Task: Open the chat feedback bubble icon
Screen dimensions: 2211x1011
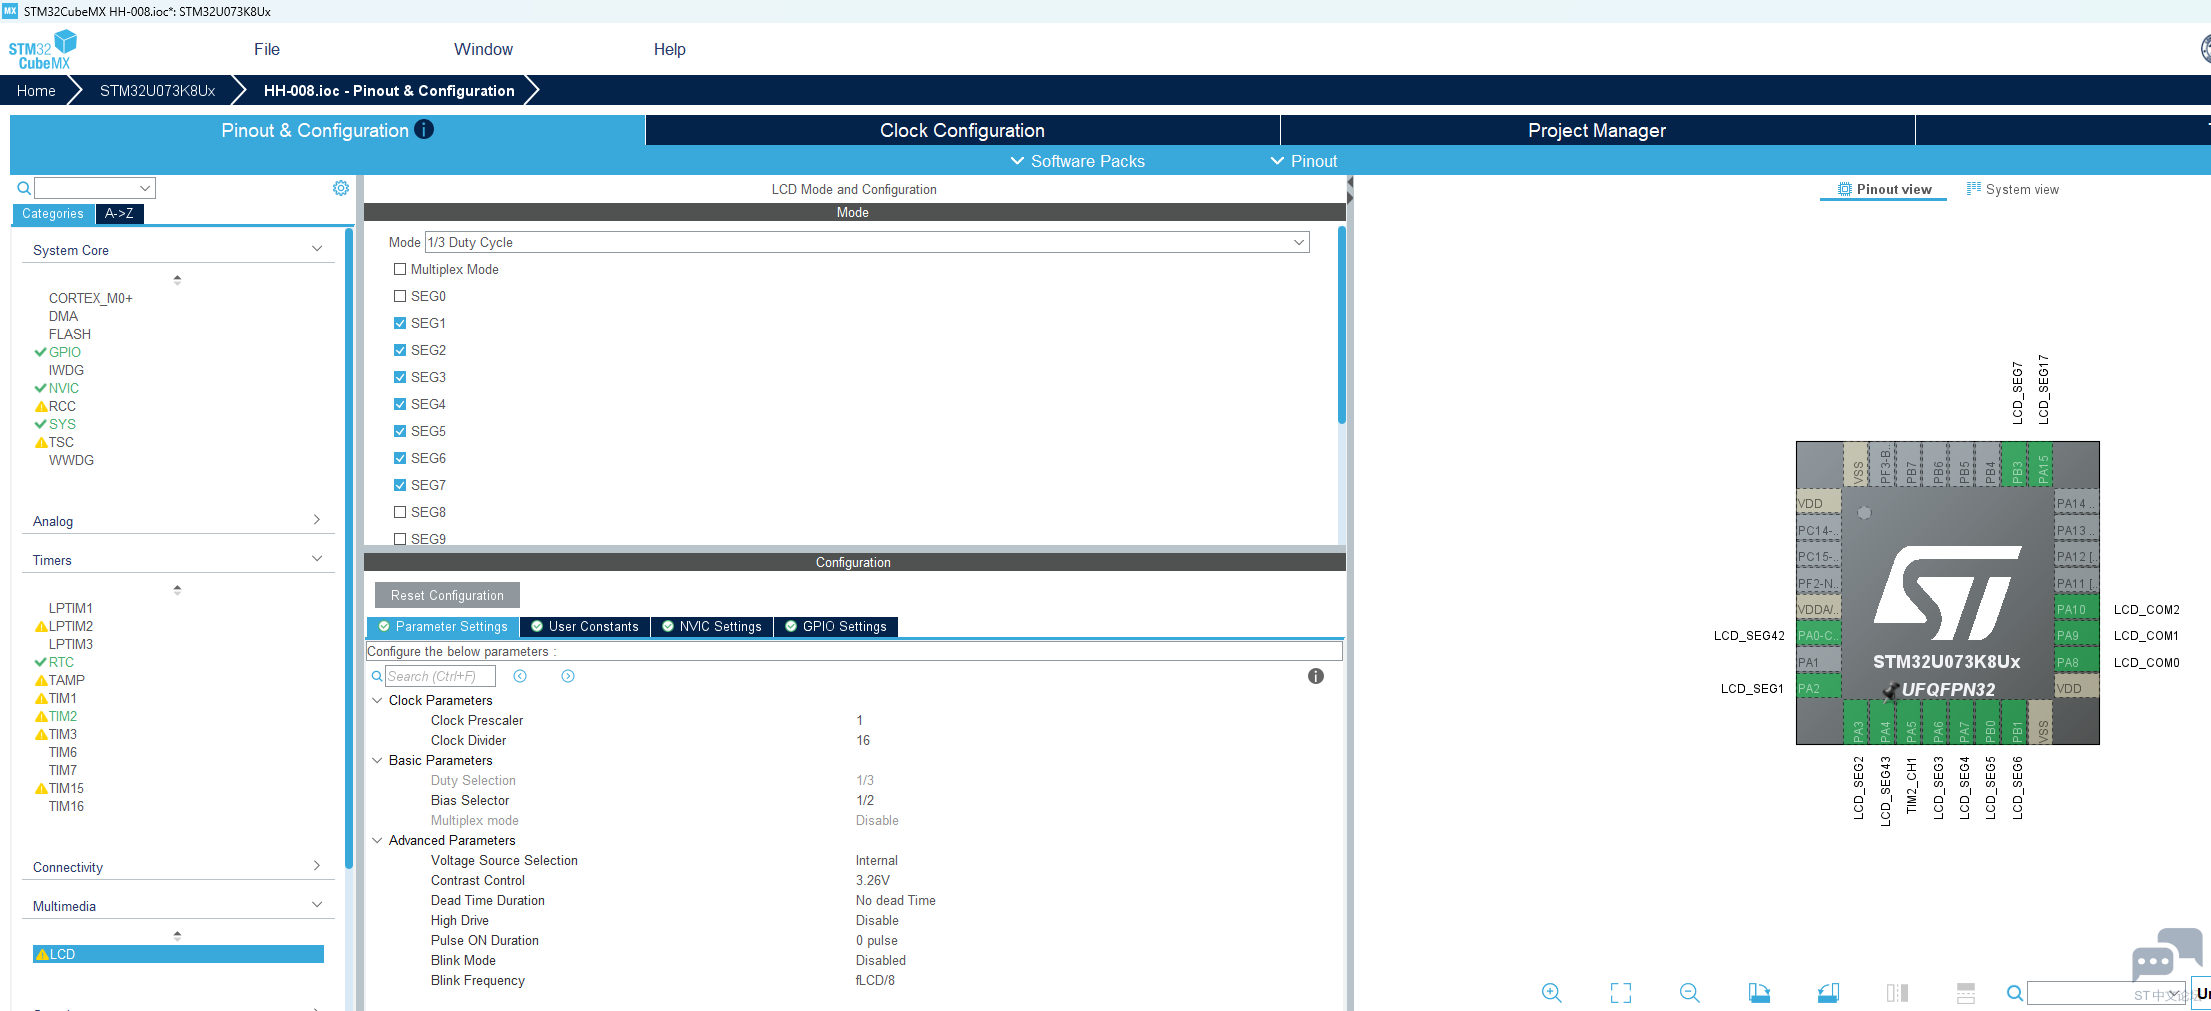Action: tap(2166, 953)
